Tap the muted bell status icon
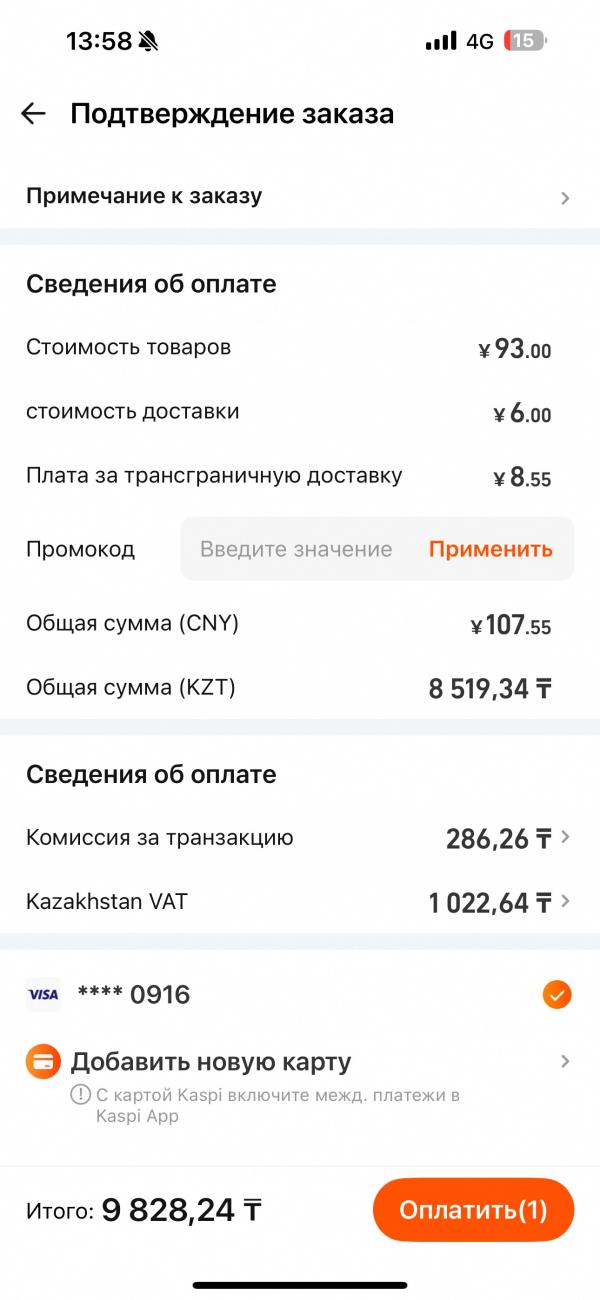Viewport: 600px width, 1300px height. [149, 41]
